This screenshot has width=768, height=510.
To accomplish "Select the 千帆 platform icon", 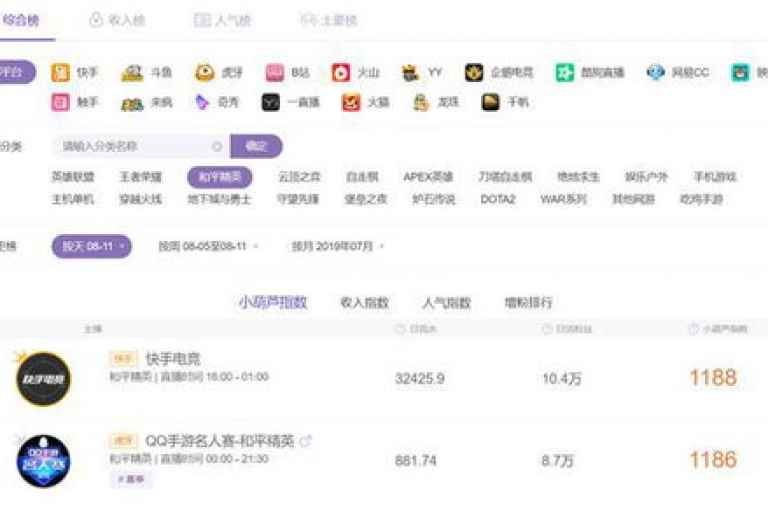I will pos(490,102).
